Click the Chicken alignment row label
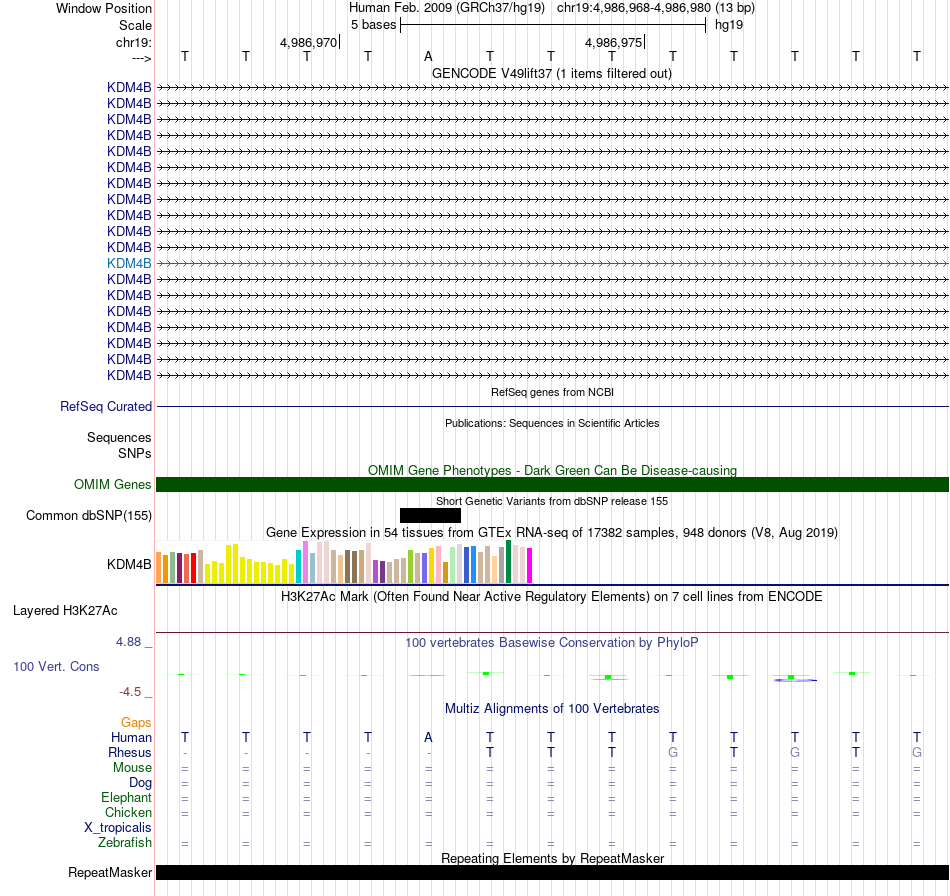The height and width of the screenshot is (896, 950). (x=128, y=812)
